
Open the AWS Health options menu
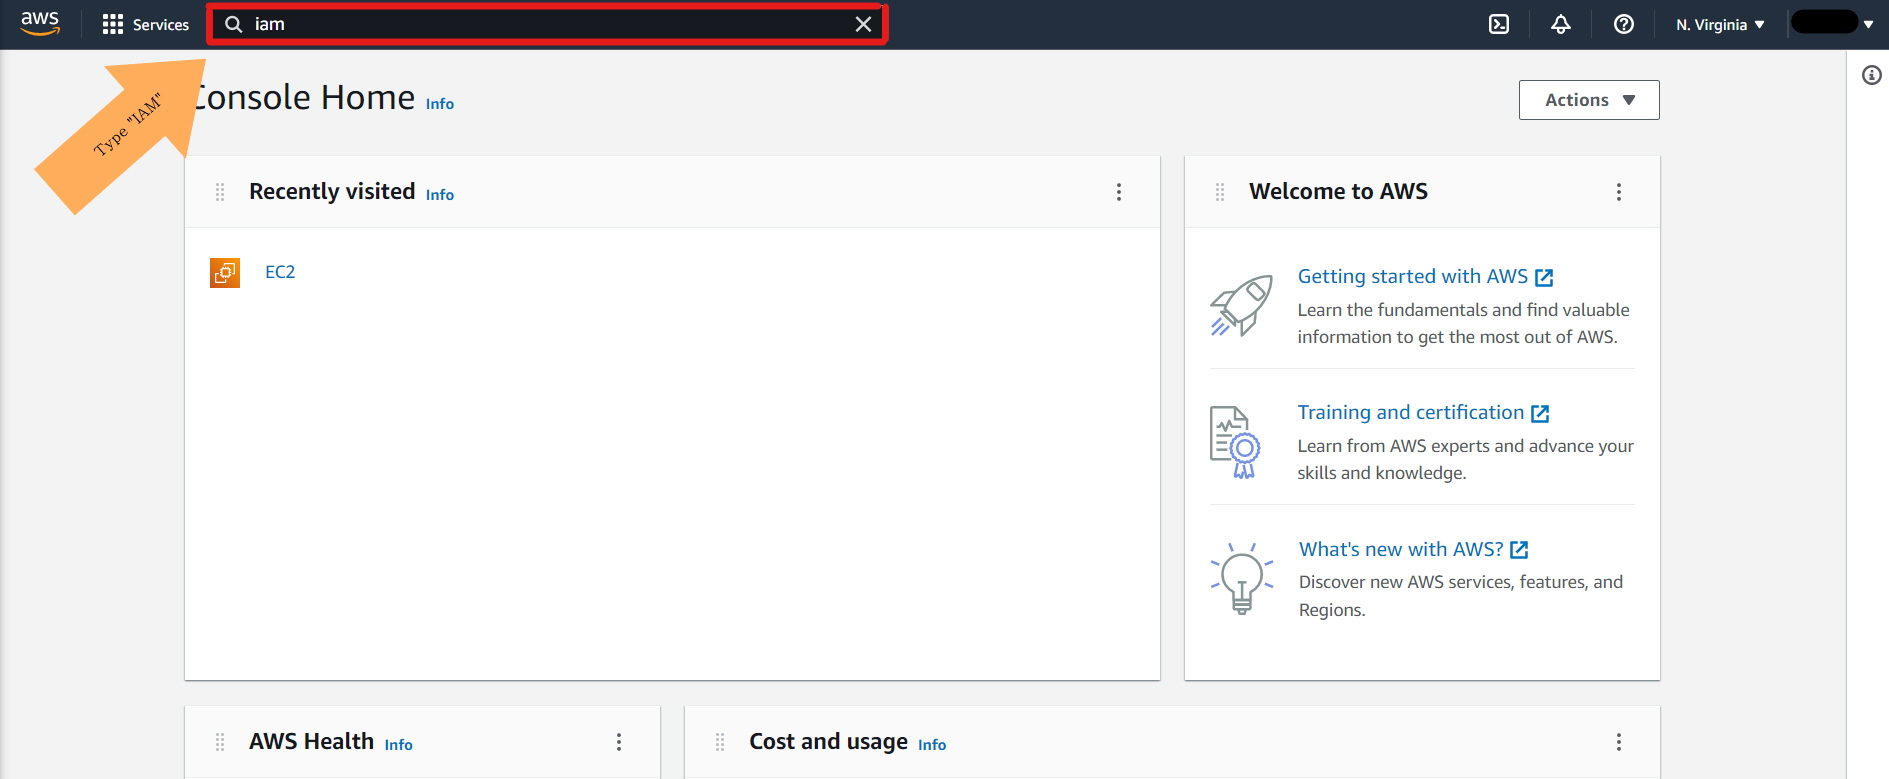click(x=619, y=742)
